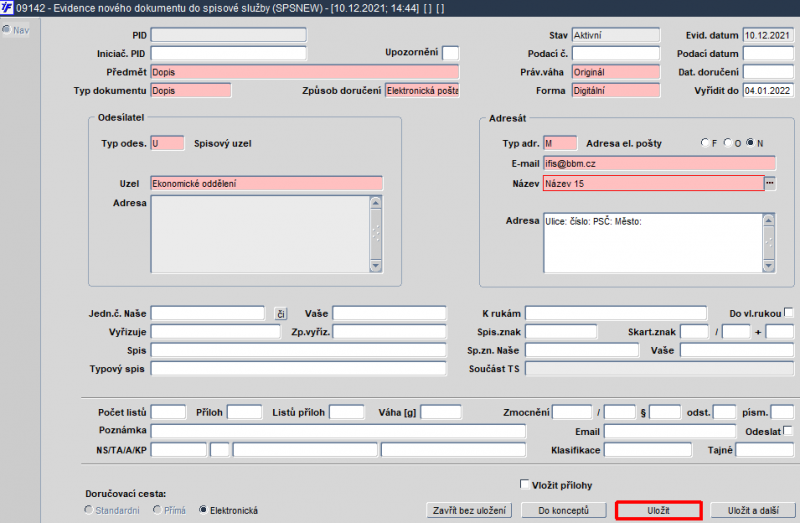The height and width of the screenshot is (523, 800).
Task: Click the Název field with Název 15
Action: 654,183
